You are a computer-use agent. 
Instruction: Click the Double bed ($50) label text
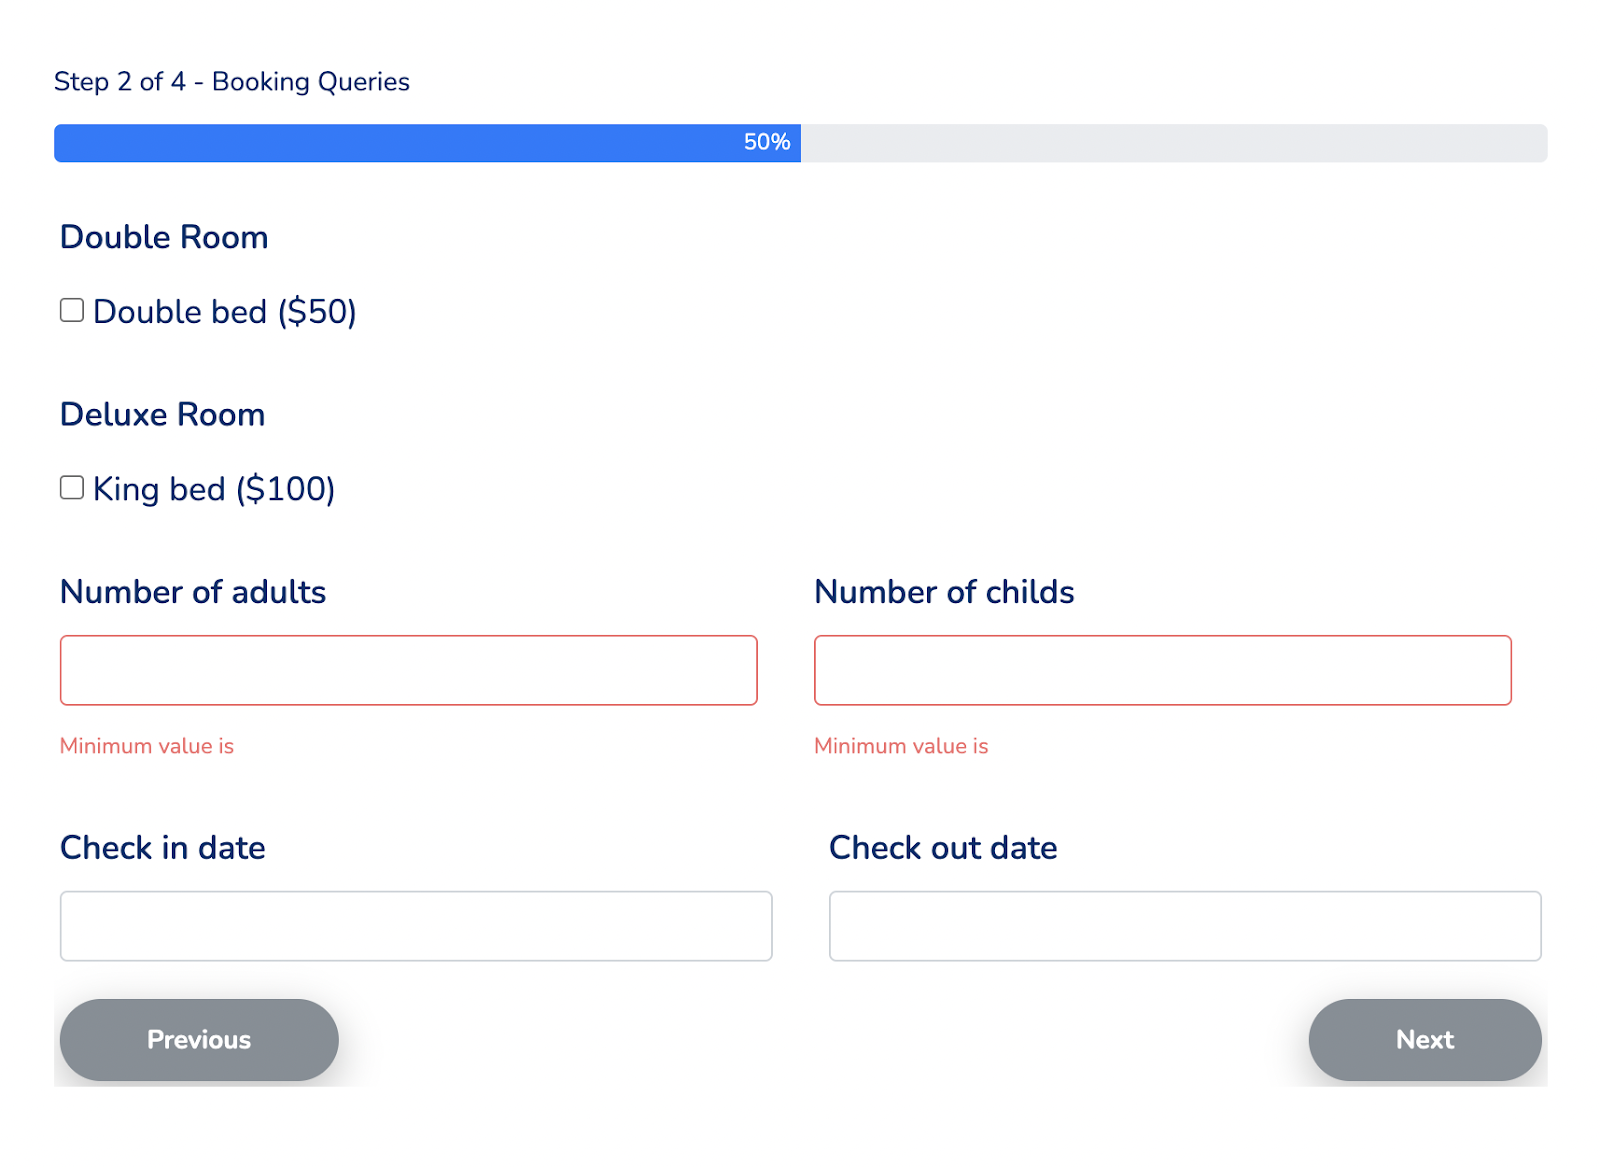(x=224, y=312)
